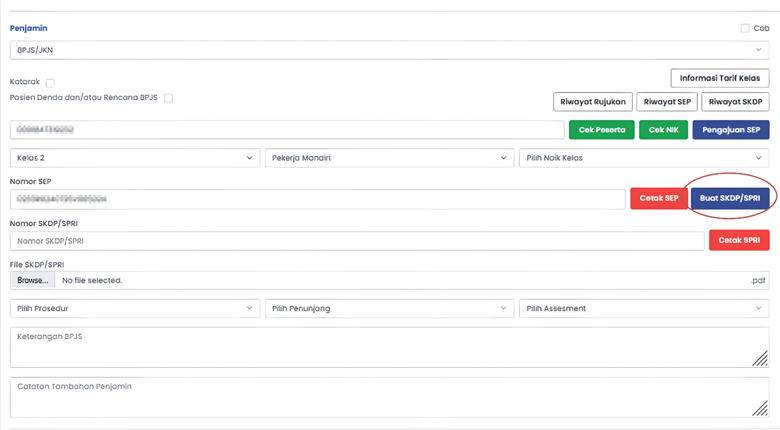Expand the Pilih Assesment dropdown
This screenshot has width=780, height=430.
coord(644,309)
